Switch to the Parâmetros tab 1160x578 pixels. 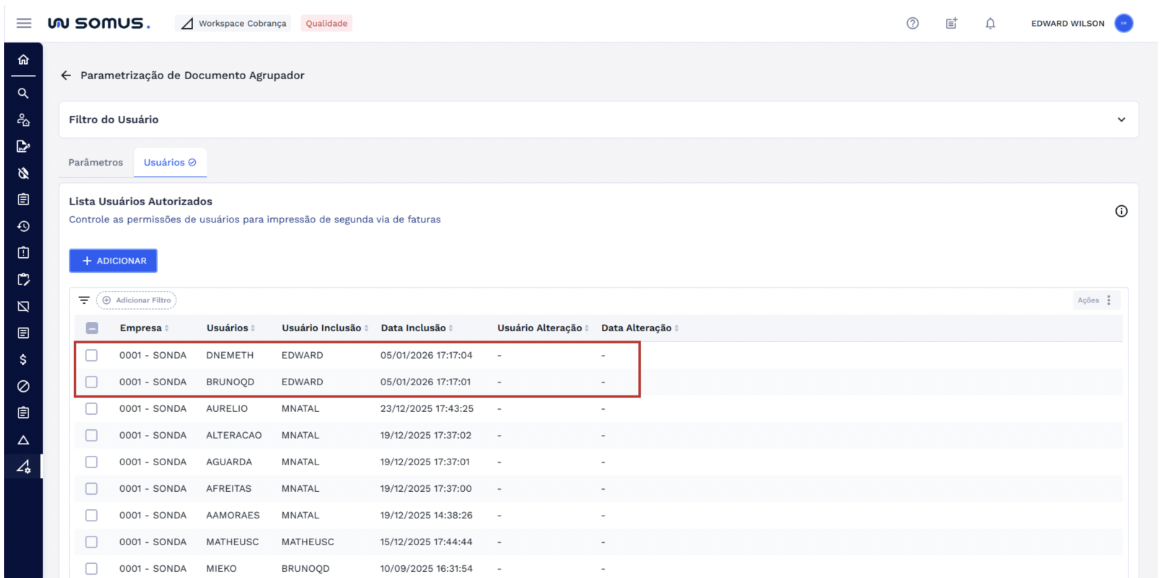96,162
